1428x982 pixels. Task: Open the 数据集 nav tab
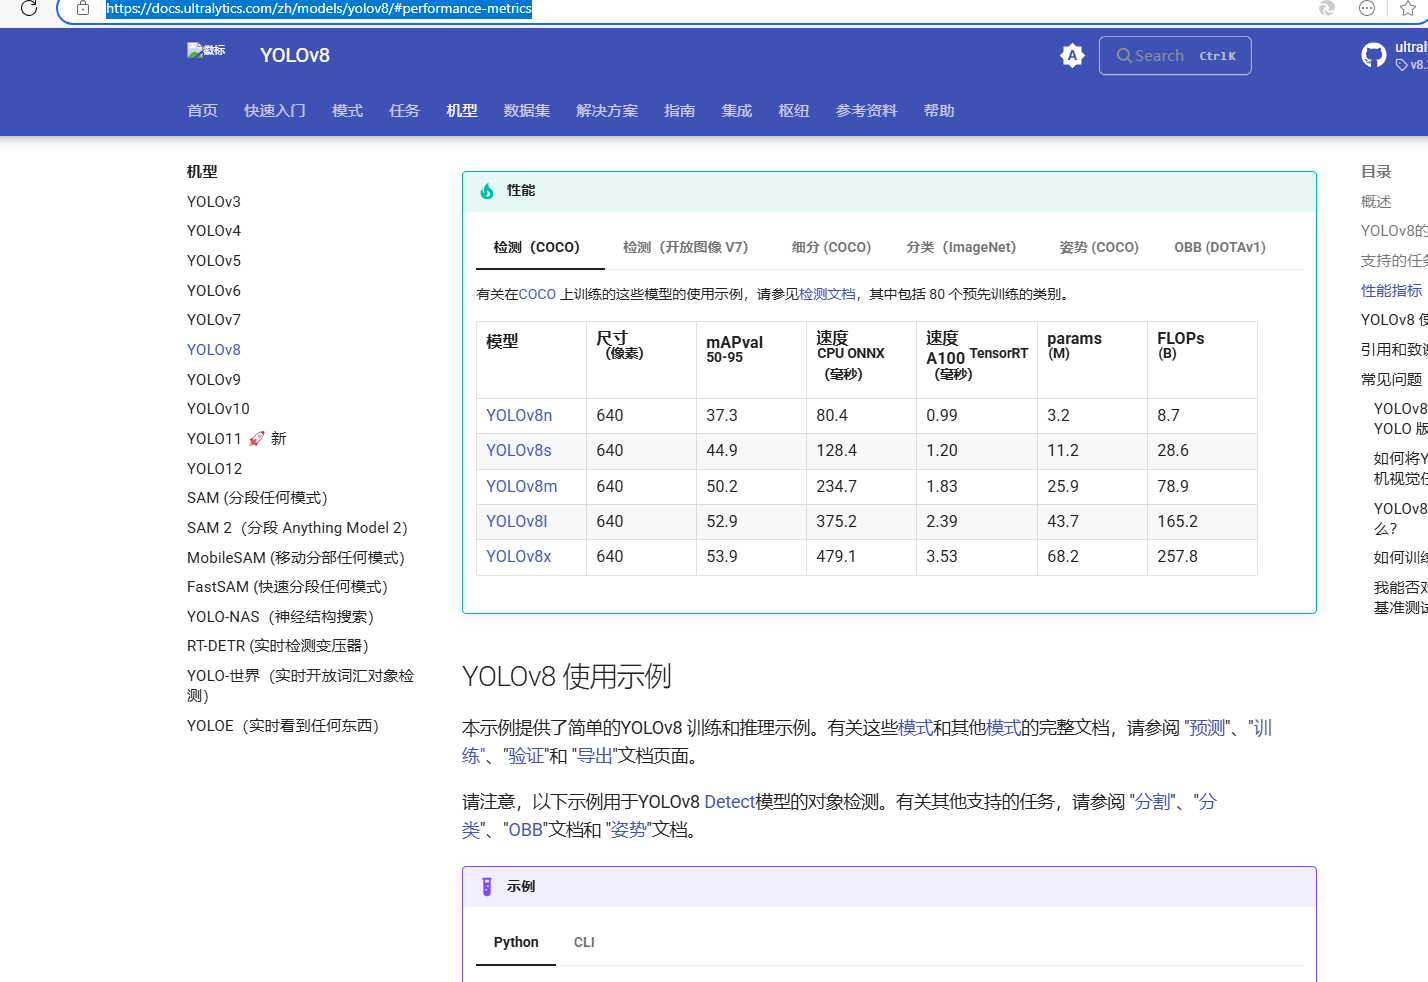pos(527,111)
